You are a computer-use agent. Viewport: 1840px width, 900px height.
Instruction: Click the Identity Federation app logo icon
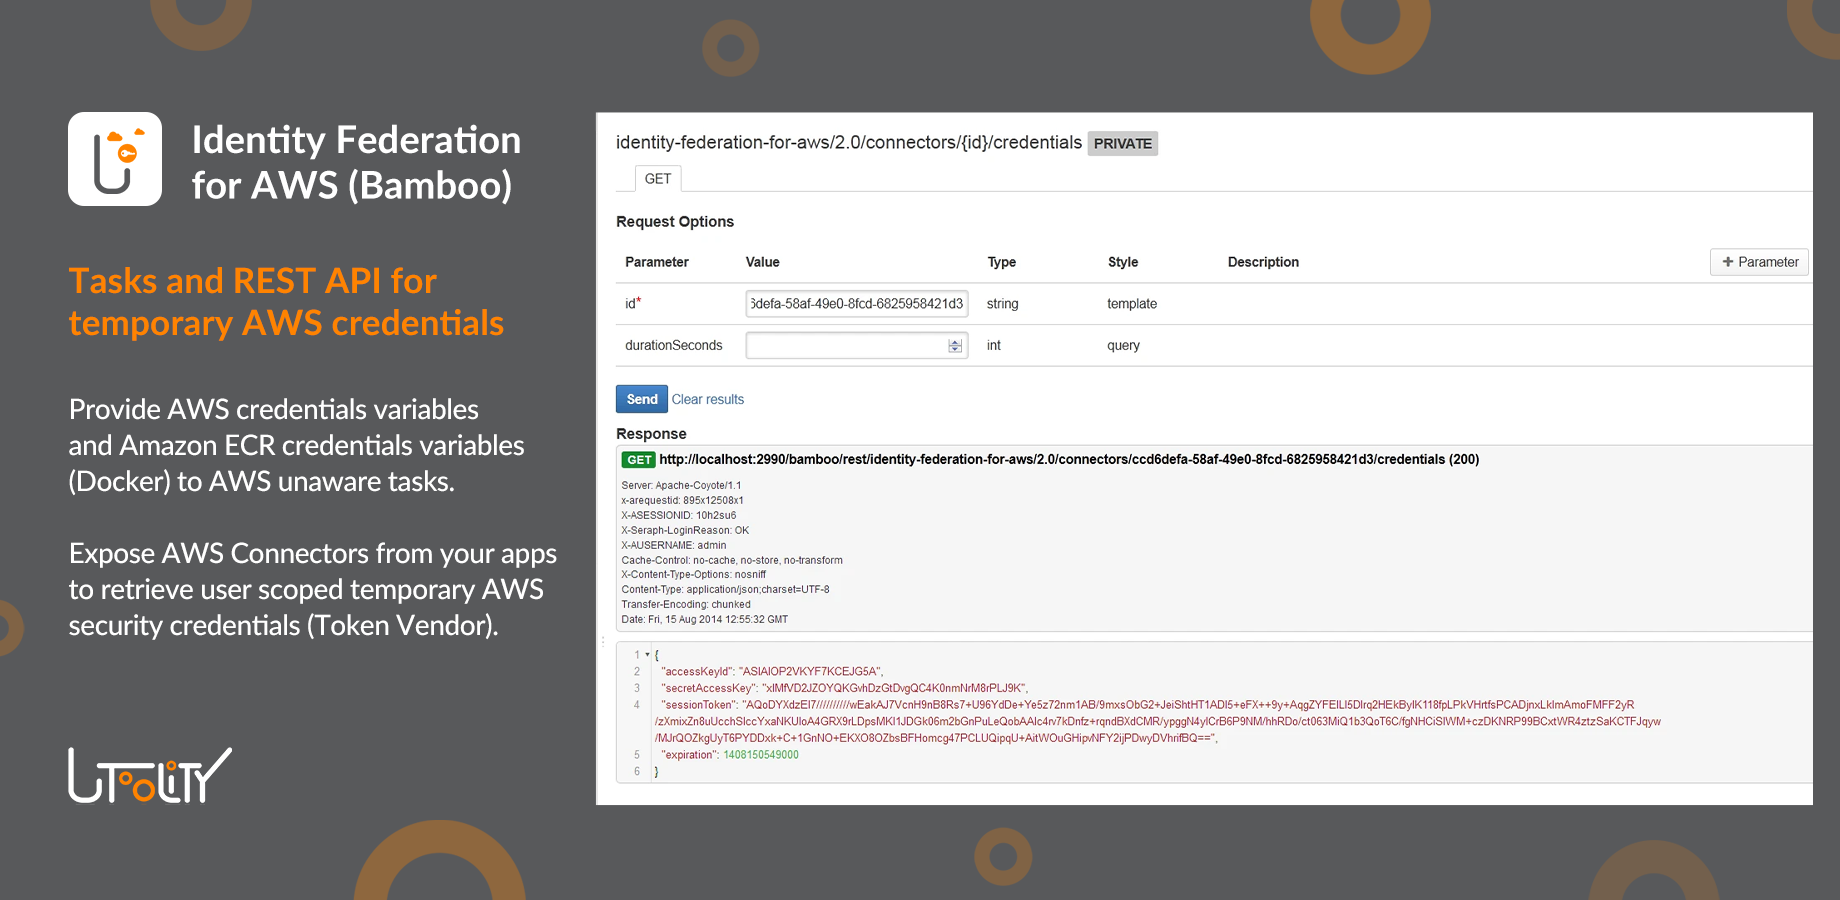[115, 159]
